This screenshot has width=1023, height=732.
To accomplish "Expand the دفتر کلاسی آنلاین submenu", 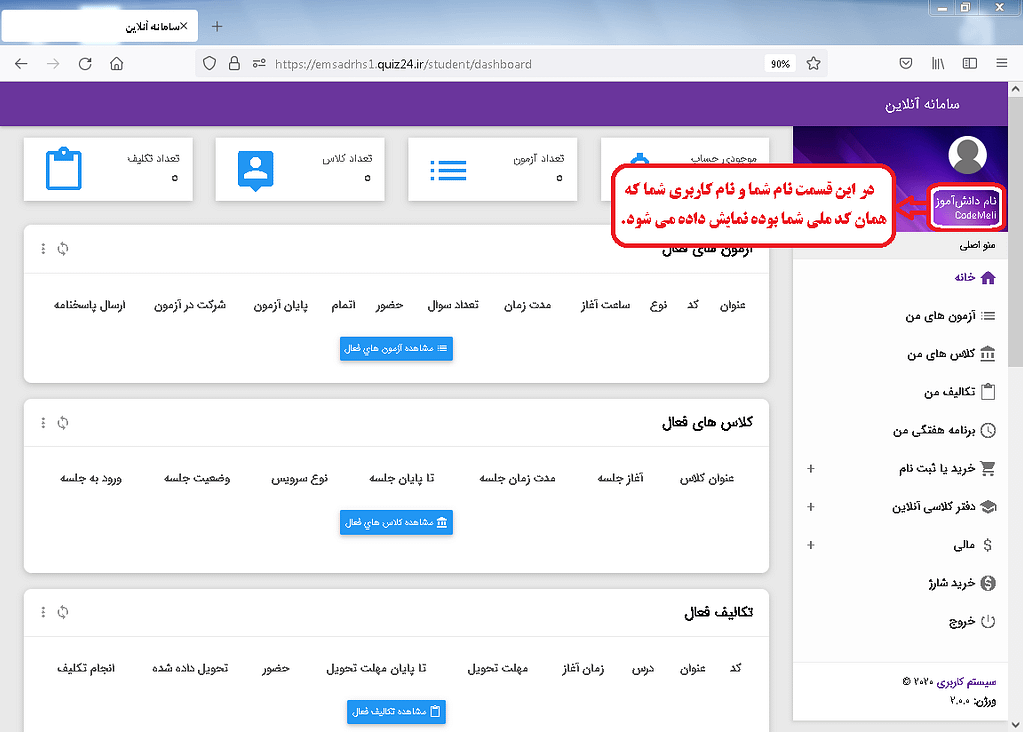I will point(810,507).
